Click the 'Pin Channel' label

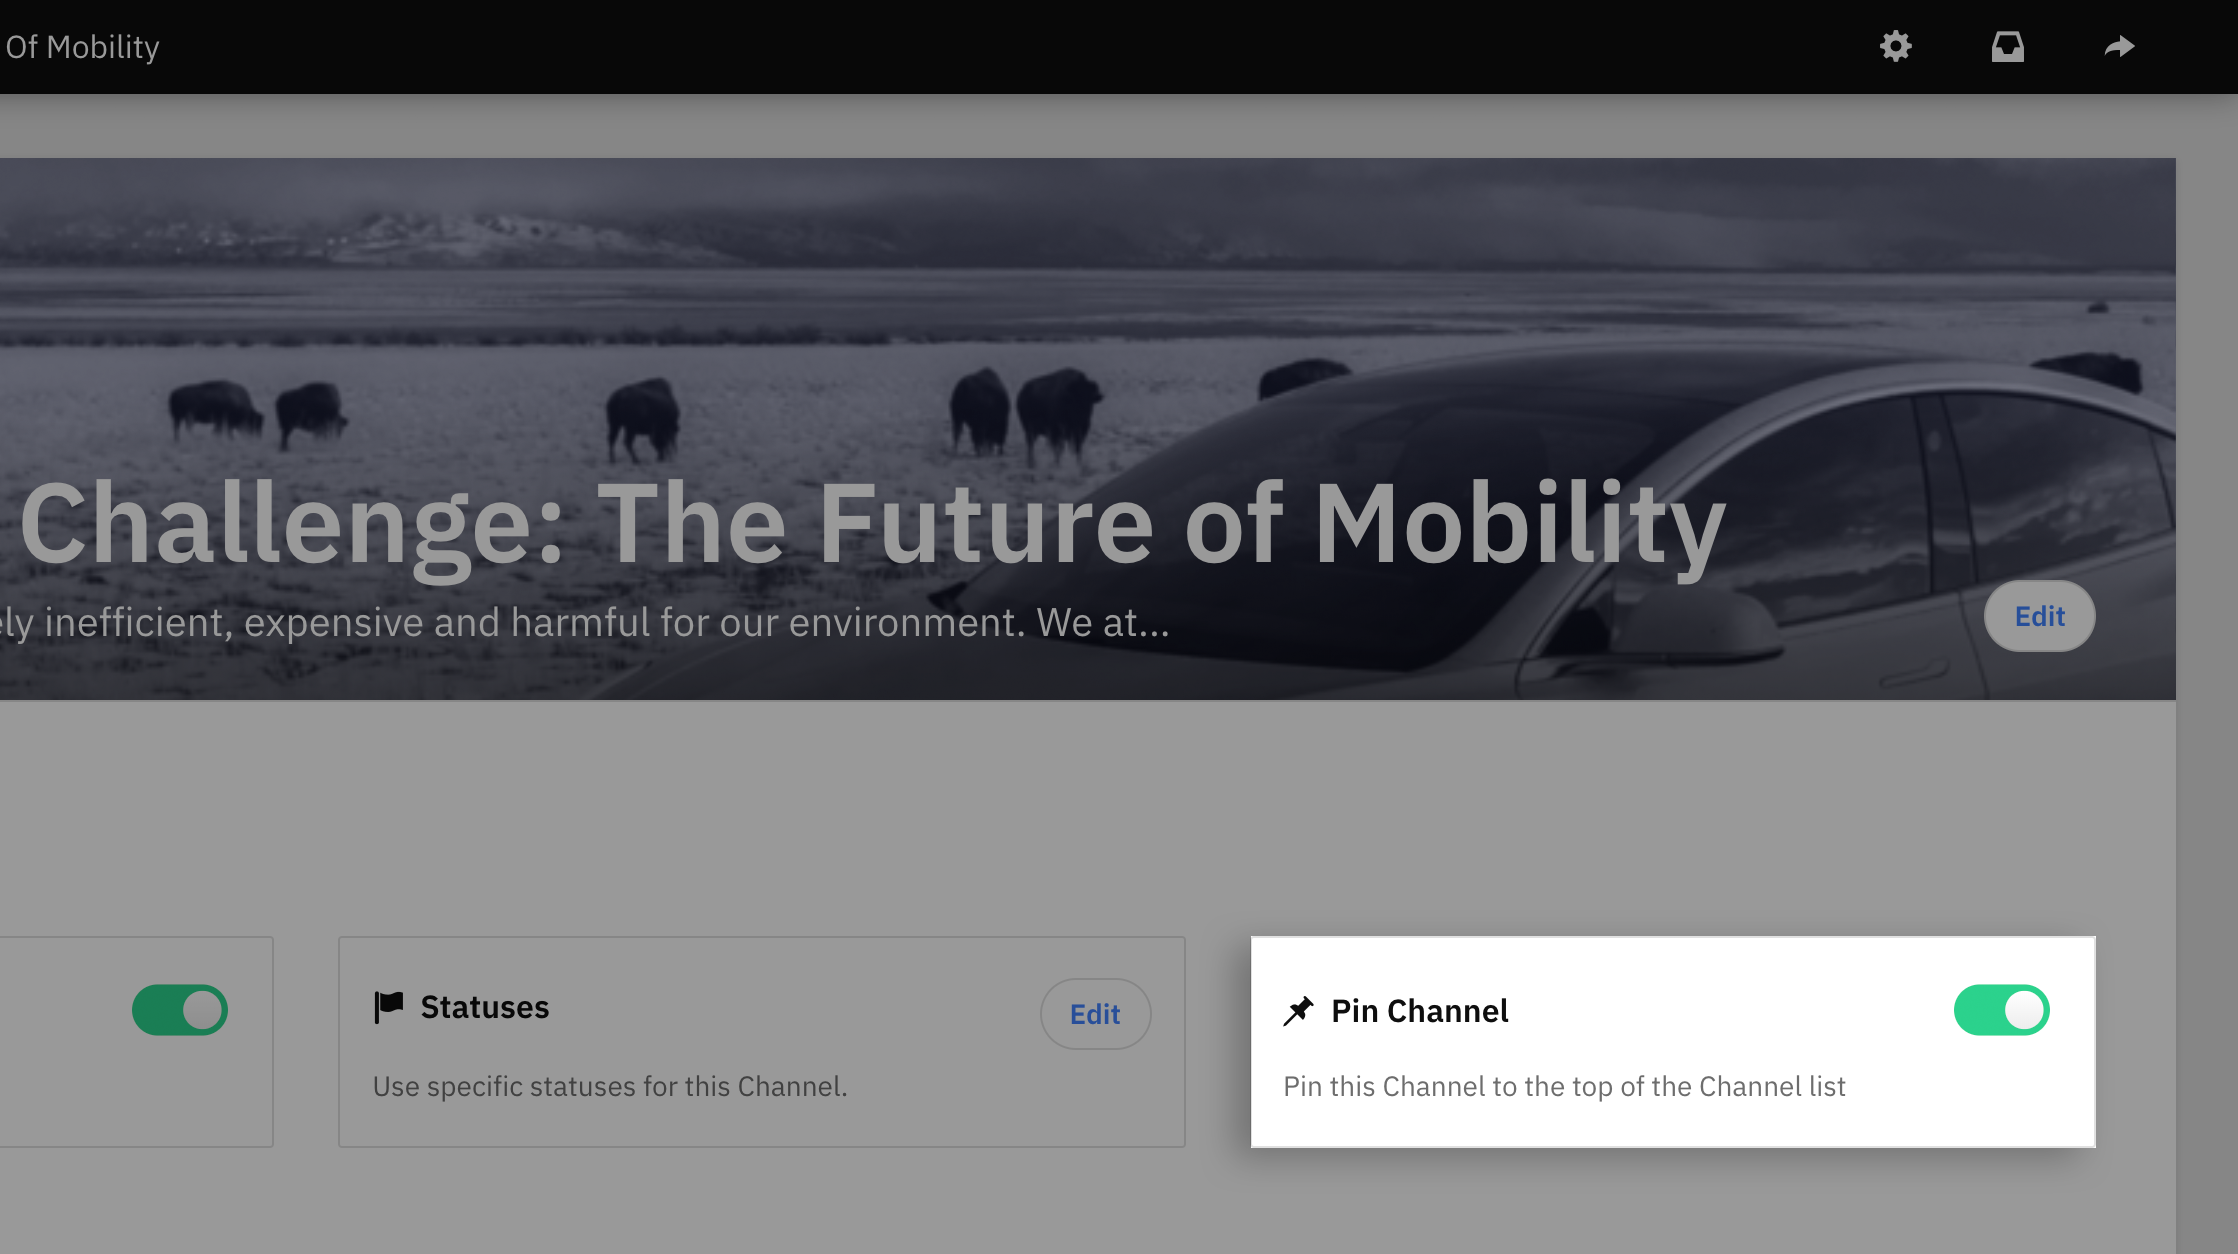coord(1419,1011)
